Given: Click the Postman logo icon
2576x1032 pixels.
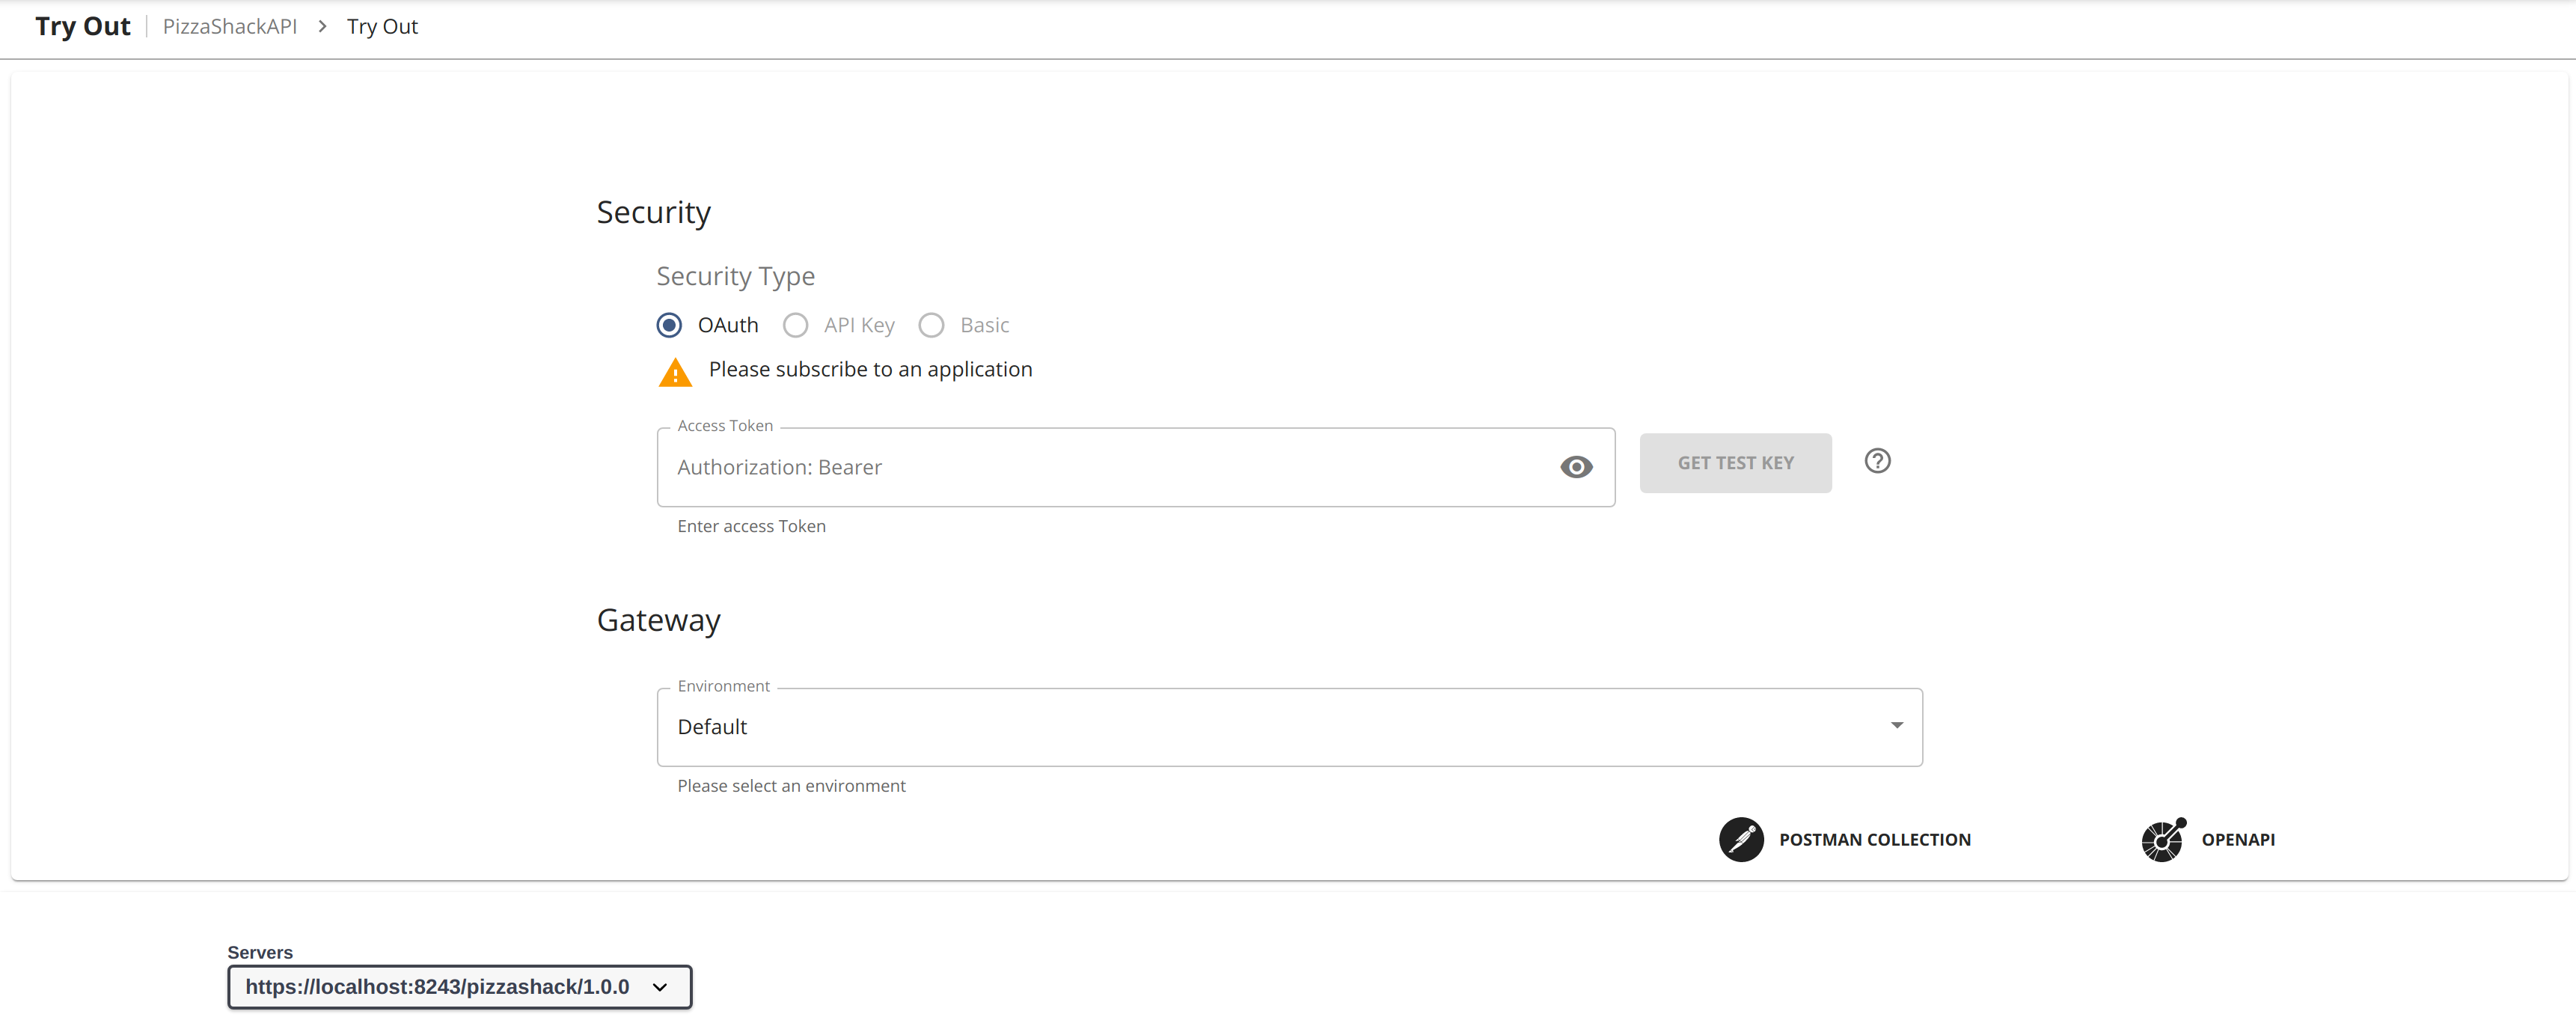Looking at the screenshot, I should pyautogui.click(x=1741, y=839).
